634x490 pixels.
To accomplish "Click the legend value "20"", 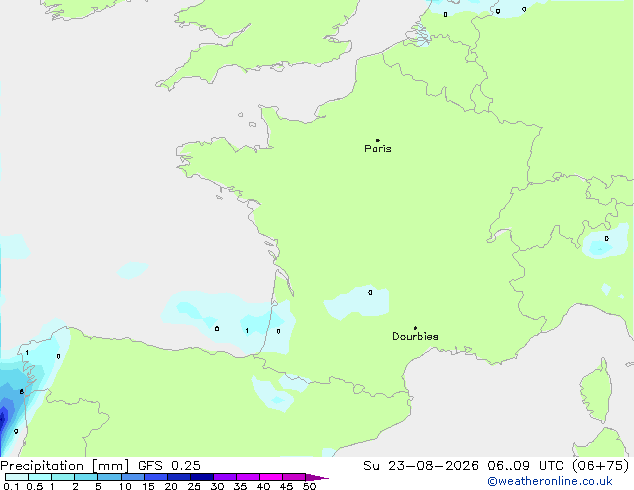I will point(171,486).
